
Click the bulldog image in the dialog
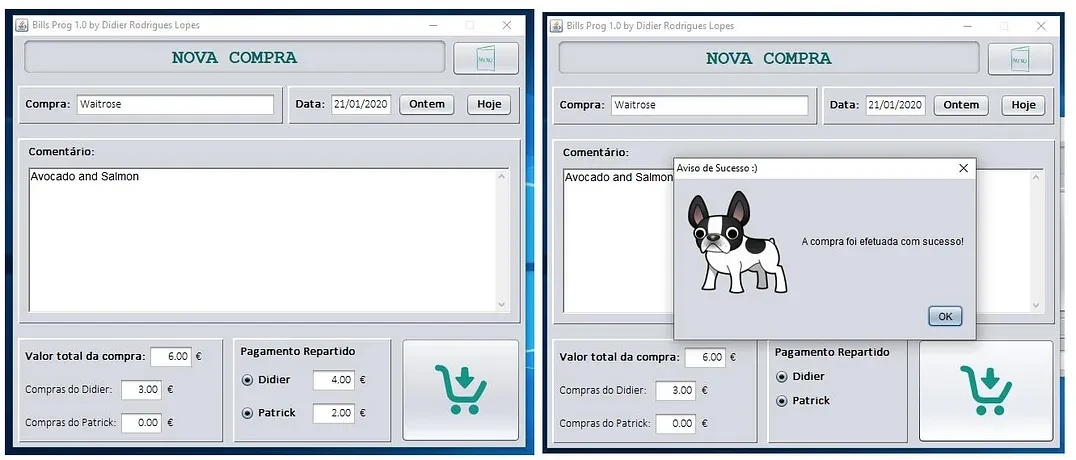(x=736, y=242)
